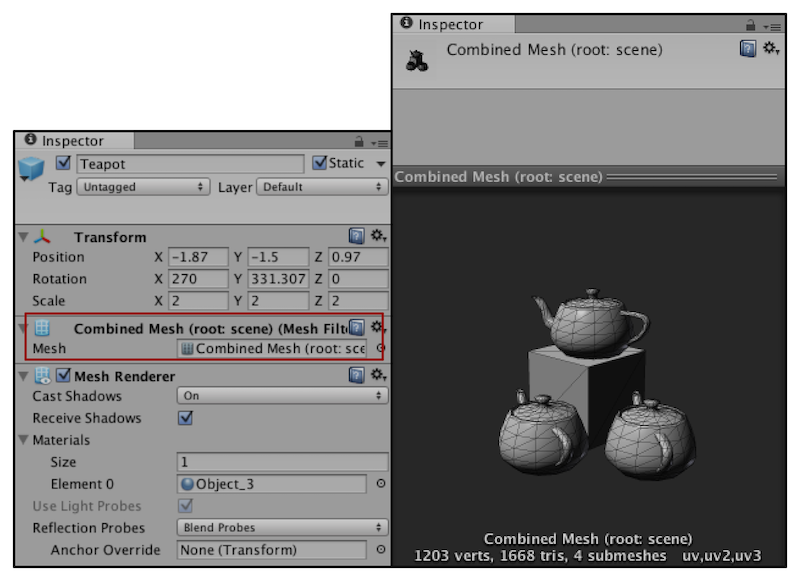Open the right Inspector panel options menu
The image size is (800, 581).
tap(775, 24)
